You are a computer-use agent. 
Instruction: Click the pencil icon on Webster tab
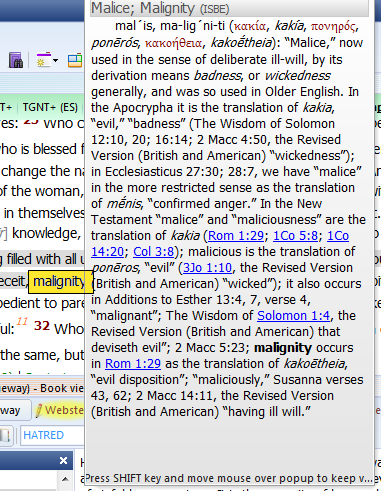pyautogui.click(x=39, y=410)
